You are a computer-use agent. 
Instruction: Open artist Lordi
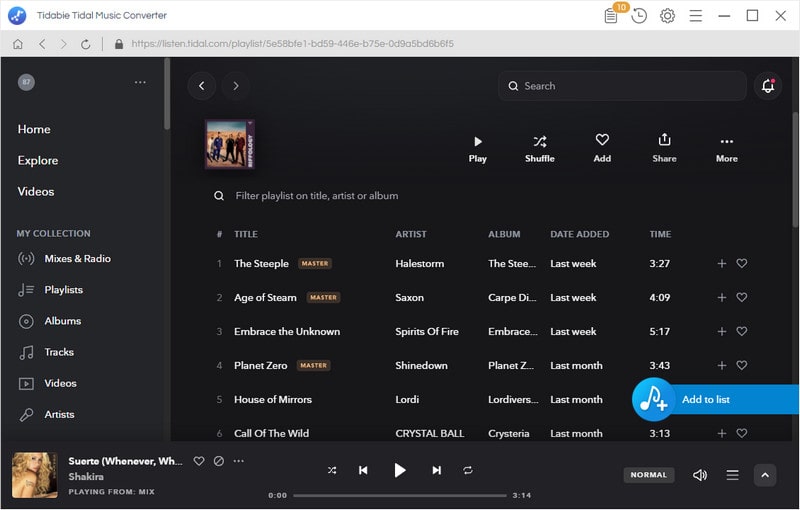[x=407, y=399]
